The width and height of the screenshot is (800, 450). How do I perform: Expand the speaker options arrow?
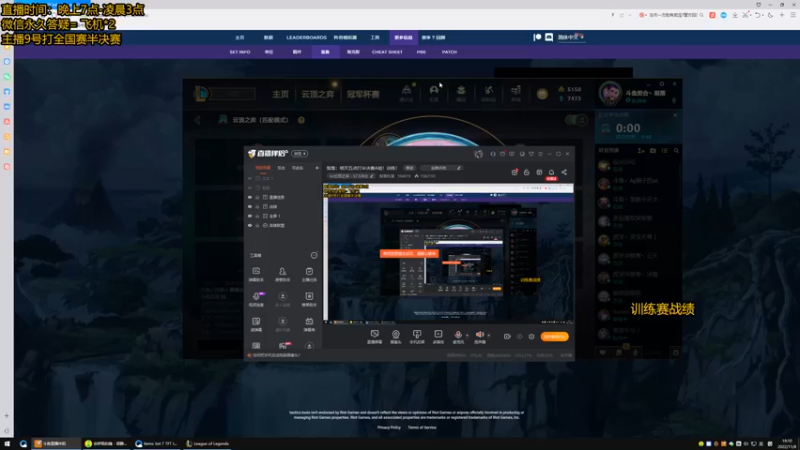pyautogui.click(x=489, y=336)
